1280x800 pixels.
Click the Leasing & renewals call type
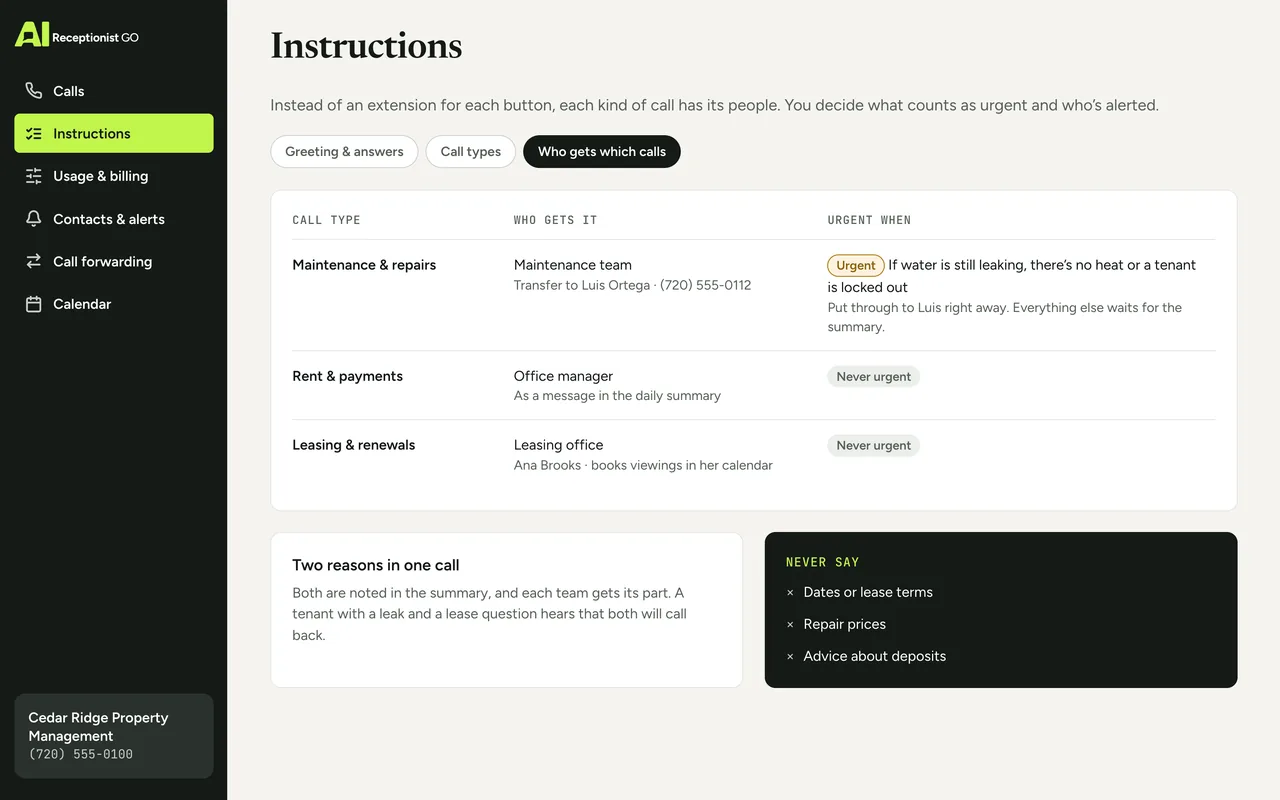(353, 445)
